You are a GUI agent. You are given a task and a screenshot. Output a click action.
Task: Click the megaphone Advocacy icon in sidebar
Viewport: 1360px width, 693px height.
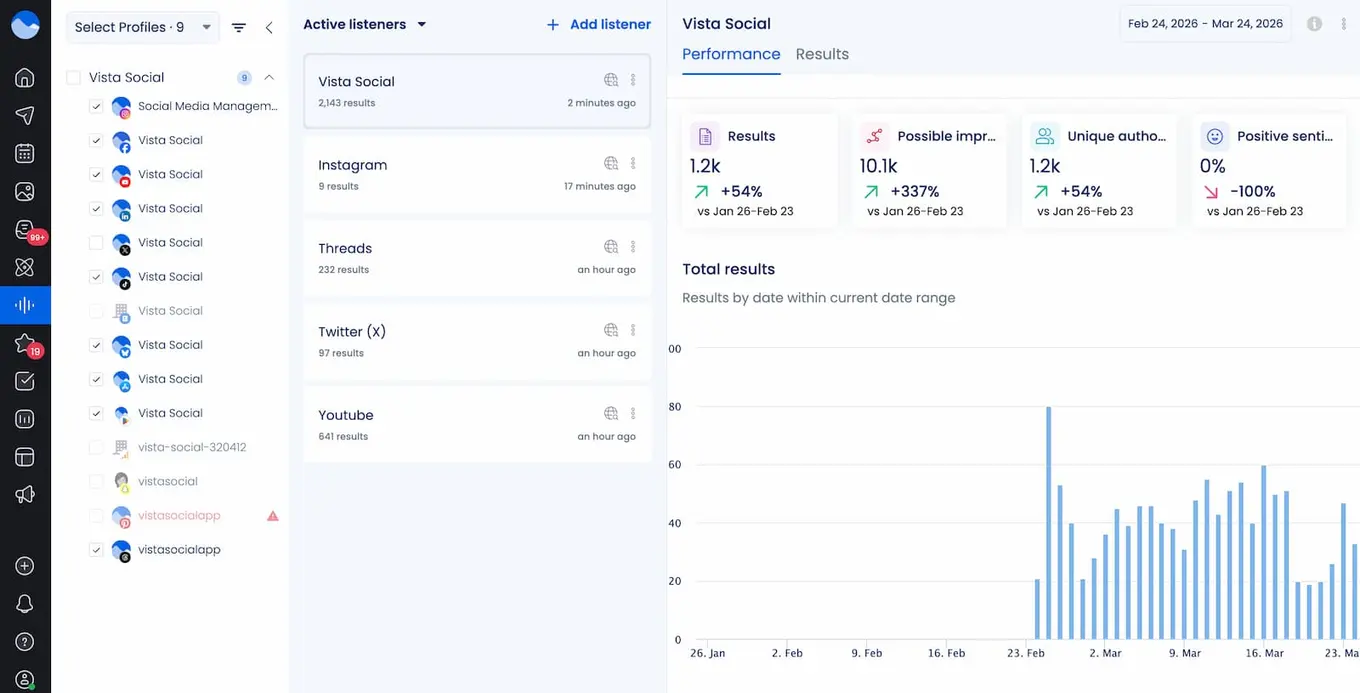tap(24, 494)
